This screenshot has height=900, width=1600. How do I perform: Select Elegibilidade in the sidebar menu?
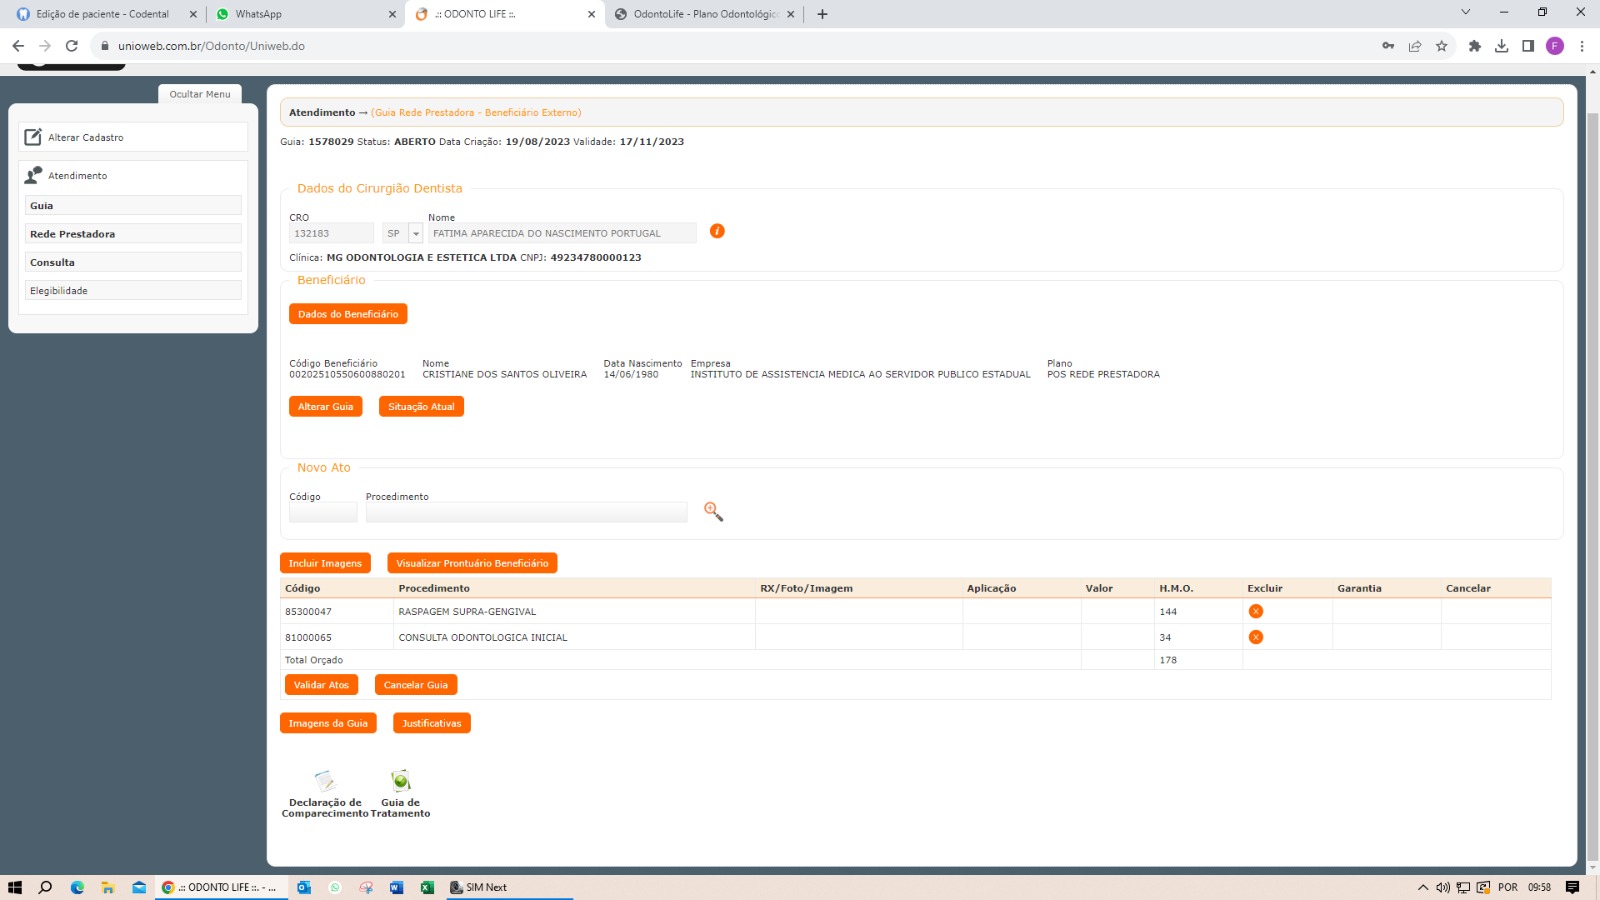tap(134, 290)
